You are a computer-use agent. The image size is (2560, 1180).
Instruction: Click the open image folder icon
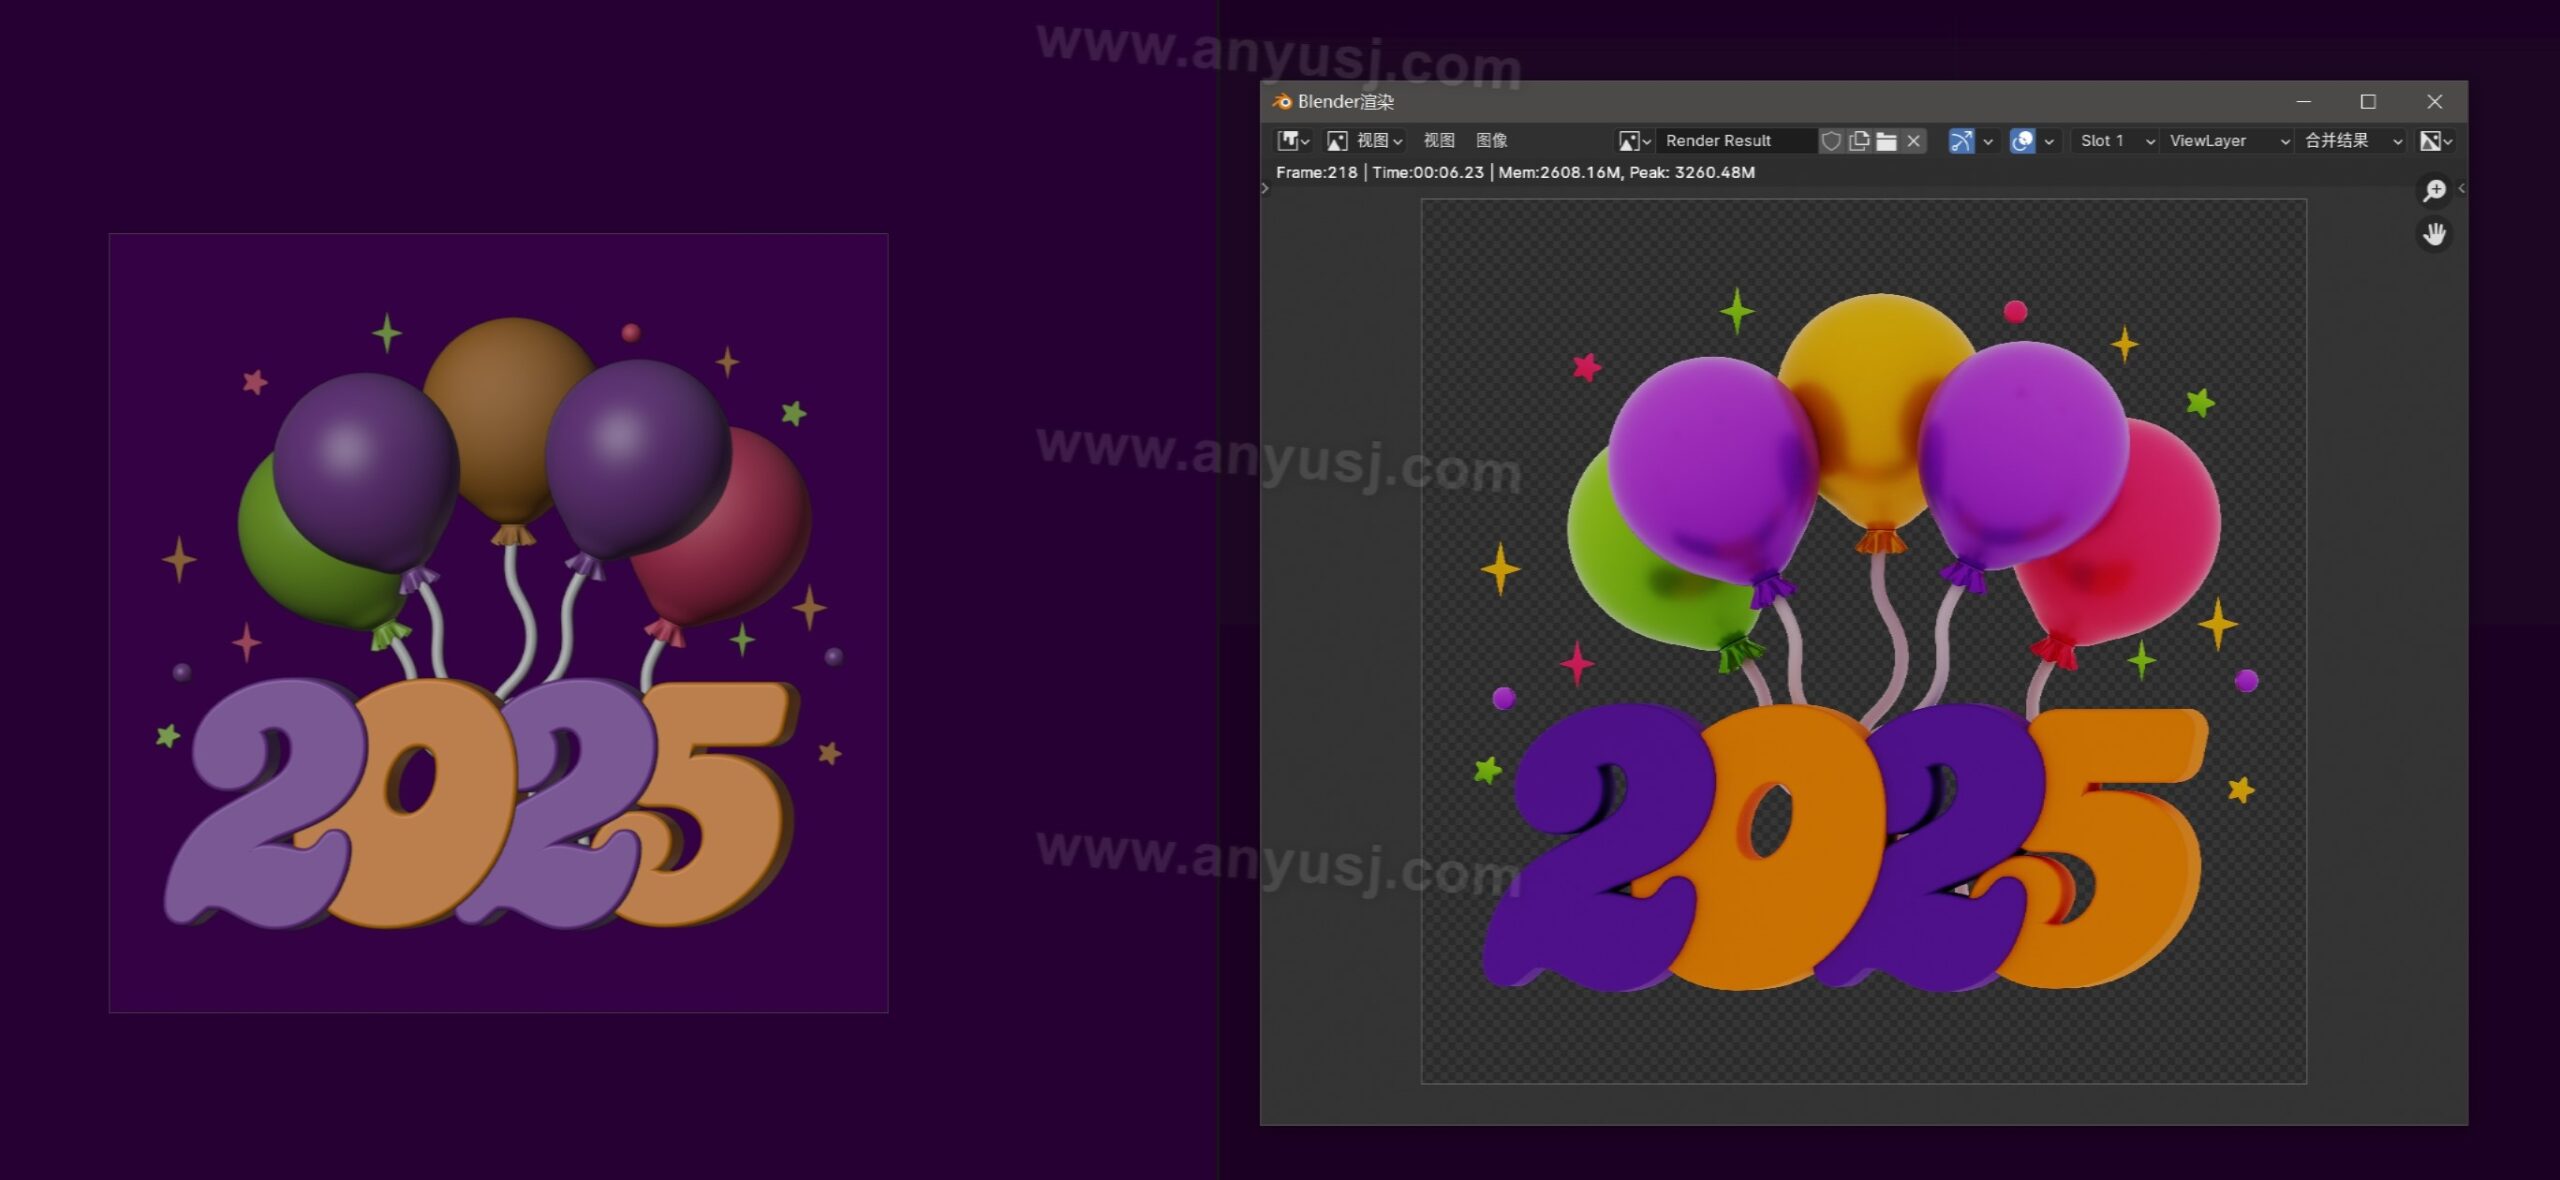pos(1886,141)
